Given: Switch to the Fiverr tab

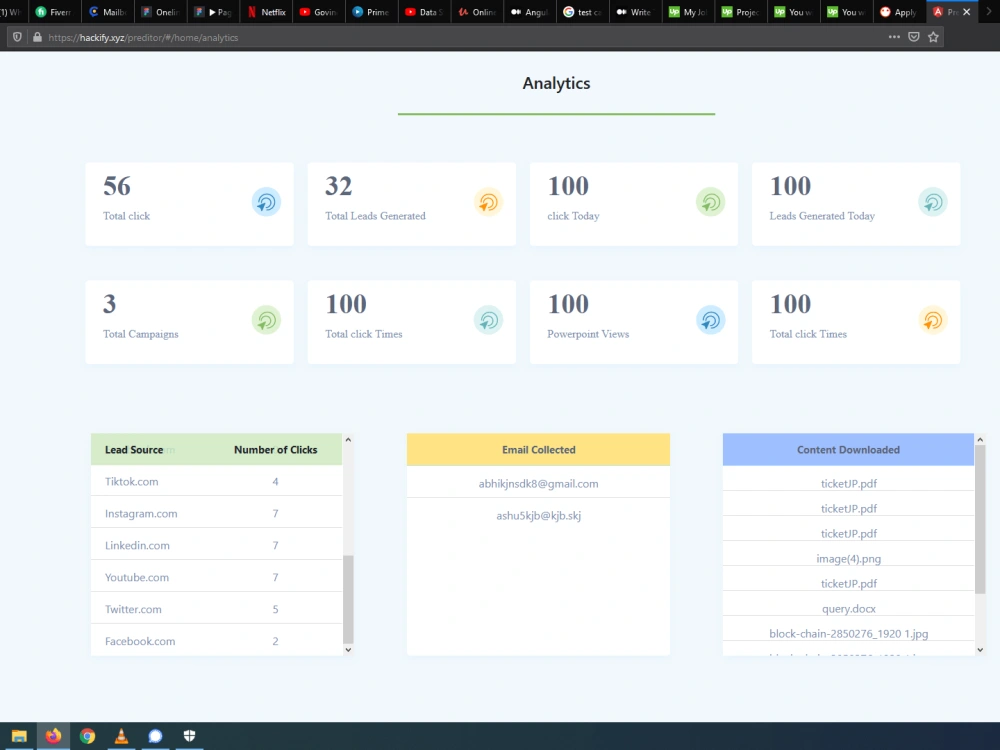Looking at the screenshot, I should point(54,11).
